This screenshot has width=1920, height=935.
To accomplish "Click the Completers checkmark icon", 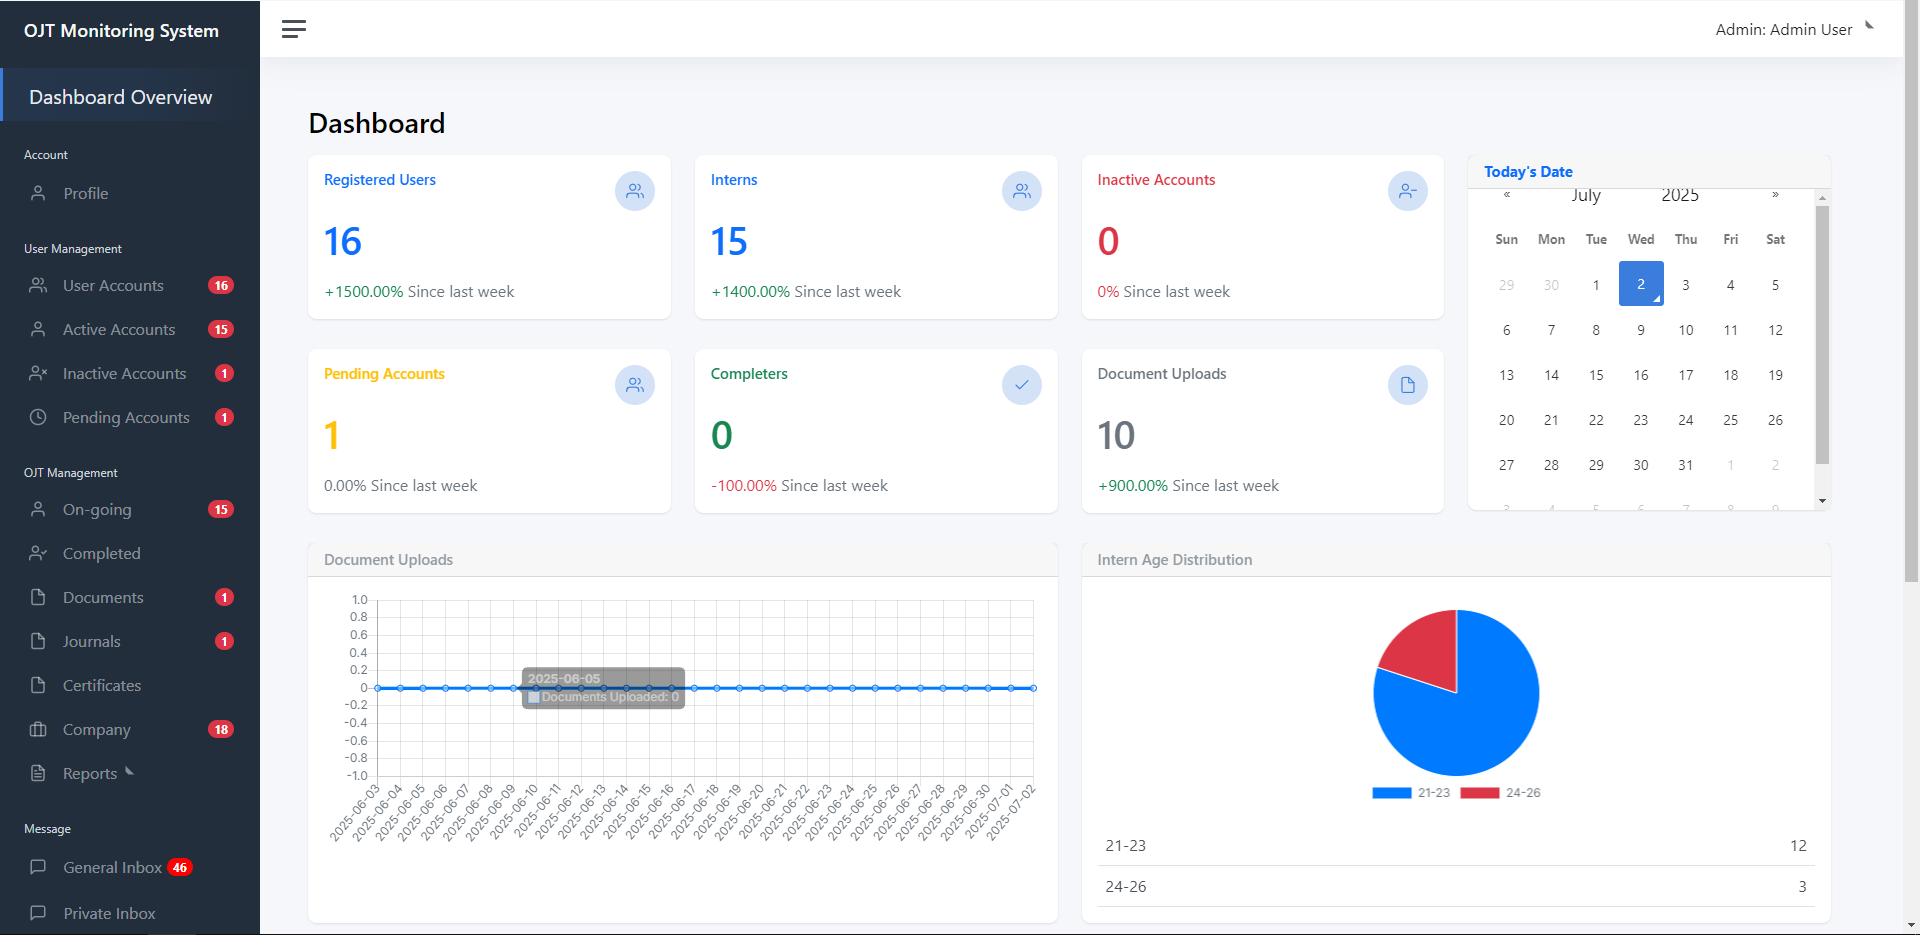I will 1021,385.
